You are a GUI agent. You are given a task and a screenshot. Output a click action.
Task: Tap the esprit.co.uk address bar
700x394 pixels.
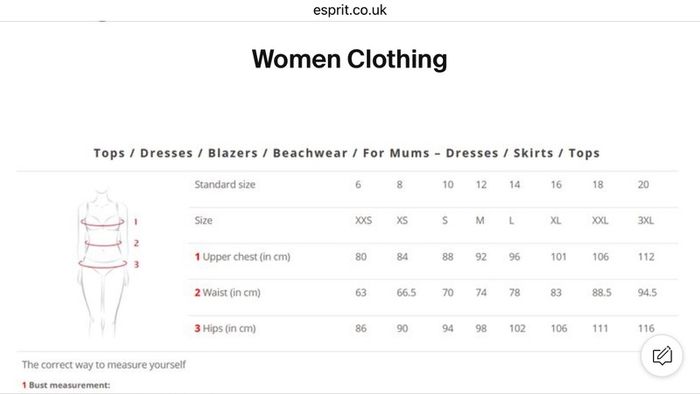350,10
